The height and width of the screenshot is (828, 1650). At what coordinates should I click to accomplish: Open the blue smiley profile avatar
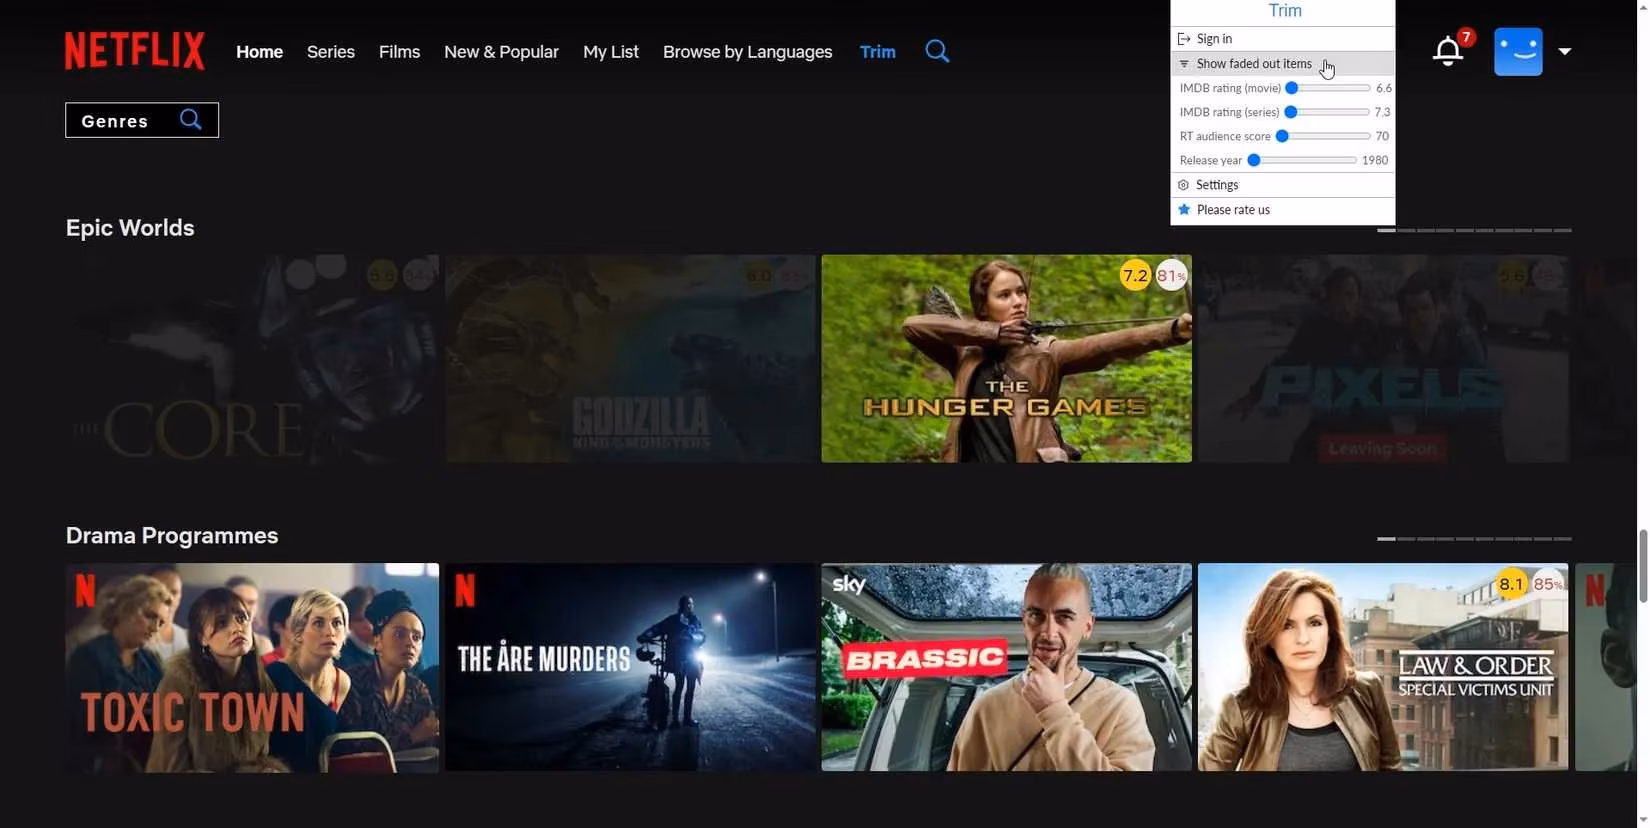pyautogui.click(x=1518, y=51)
